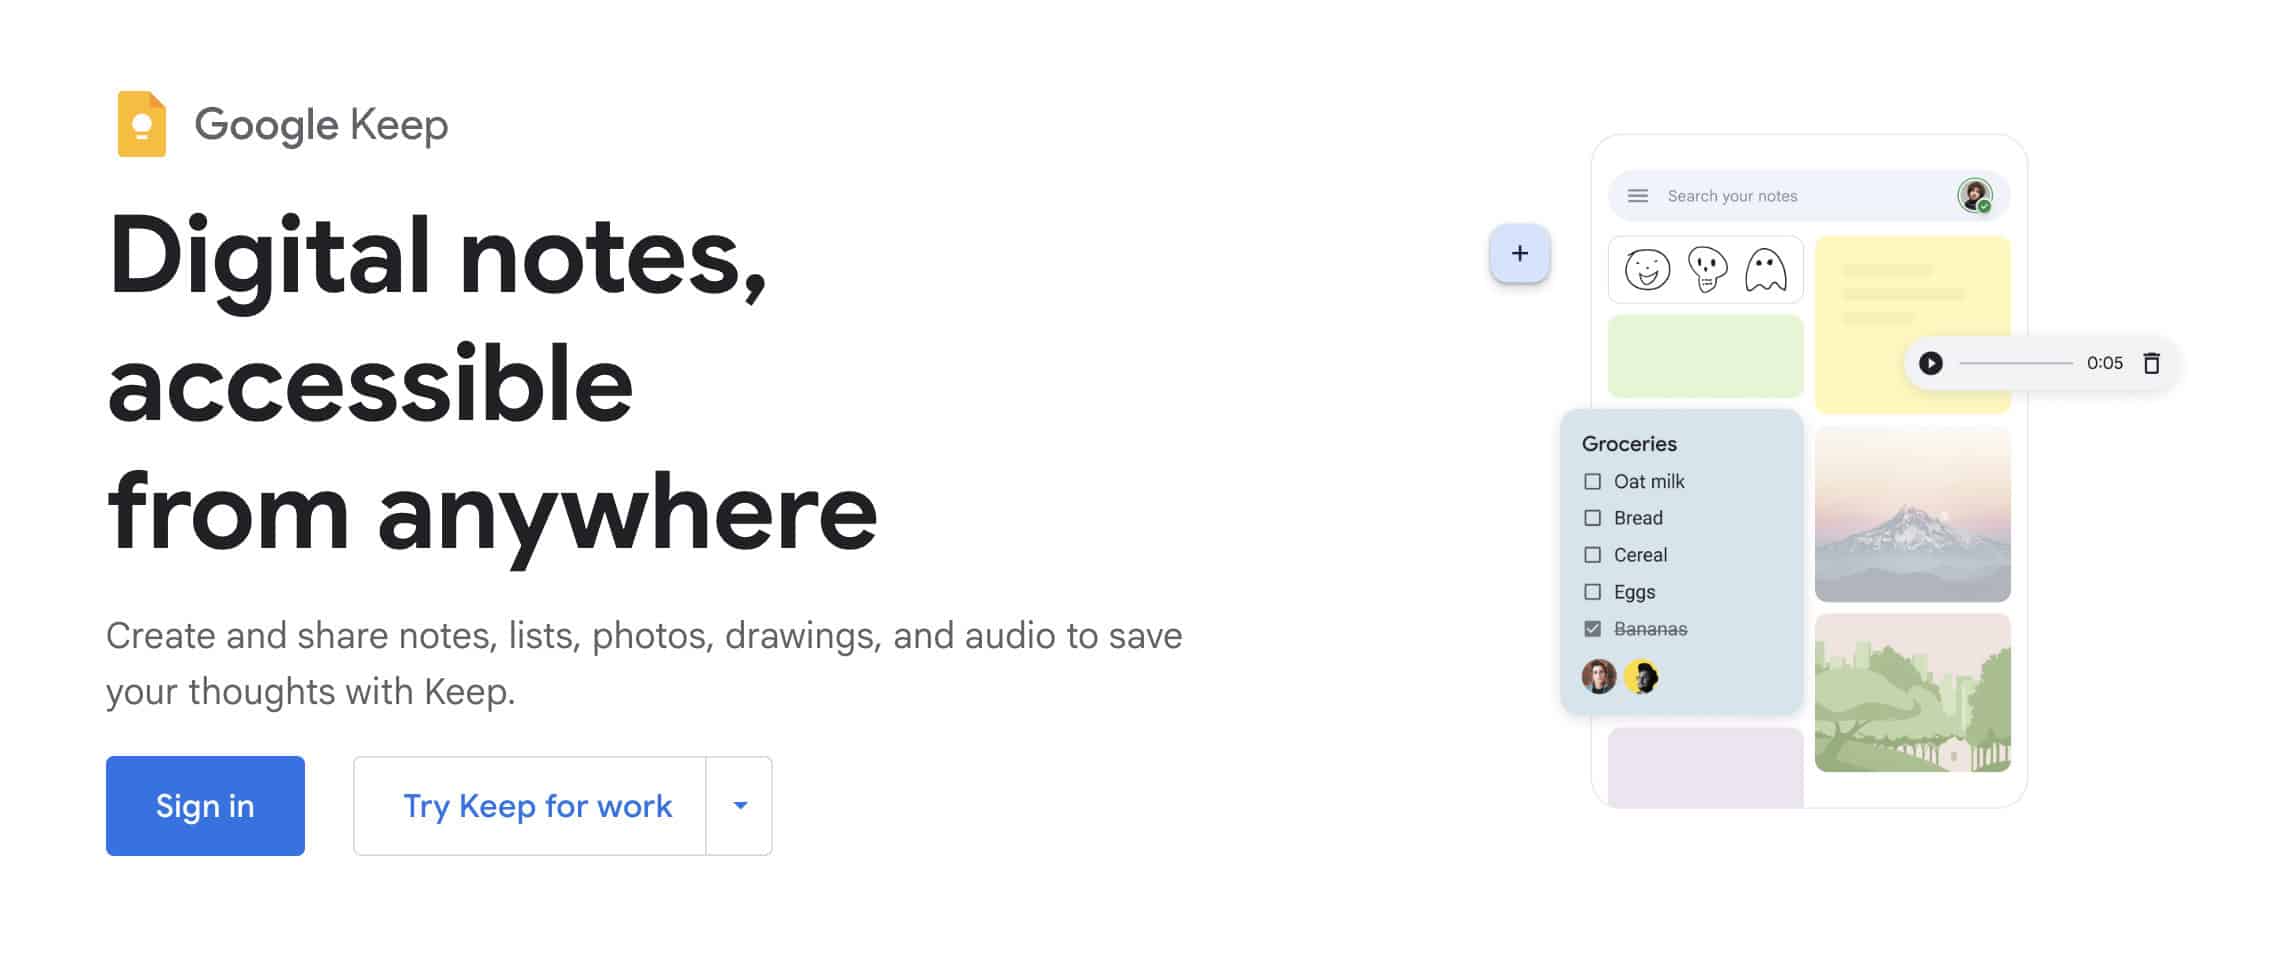Click the 0:05 audio duration label

(2104, 363)
